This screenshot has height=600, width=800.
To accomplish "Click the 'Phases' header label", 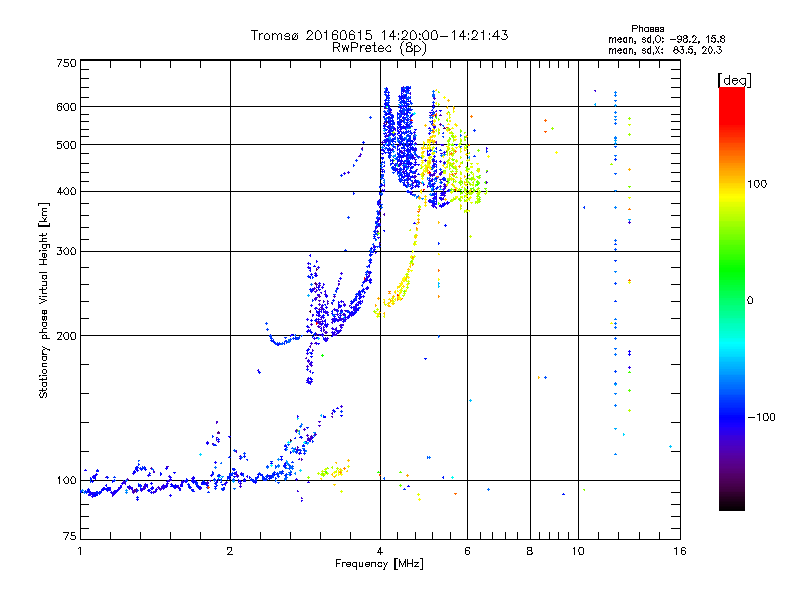I will pyautogui.click(x=647, y=29).
